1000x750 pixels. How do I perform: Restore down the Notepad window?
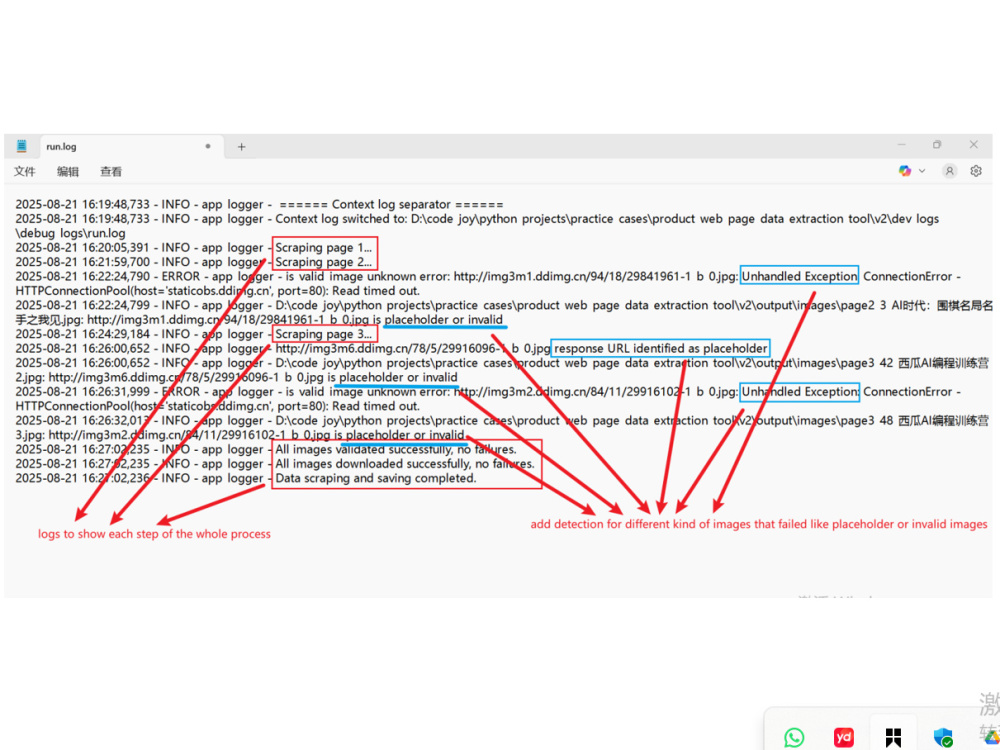click(937, 145)
